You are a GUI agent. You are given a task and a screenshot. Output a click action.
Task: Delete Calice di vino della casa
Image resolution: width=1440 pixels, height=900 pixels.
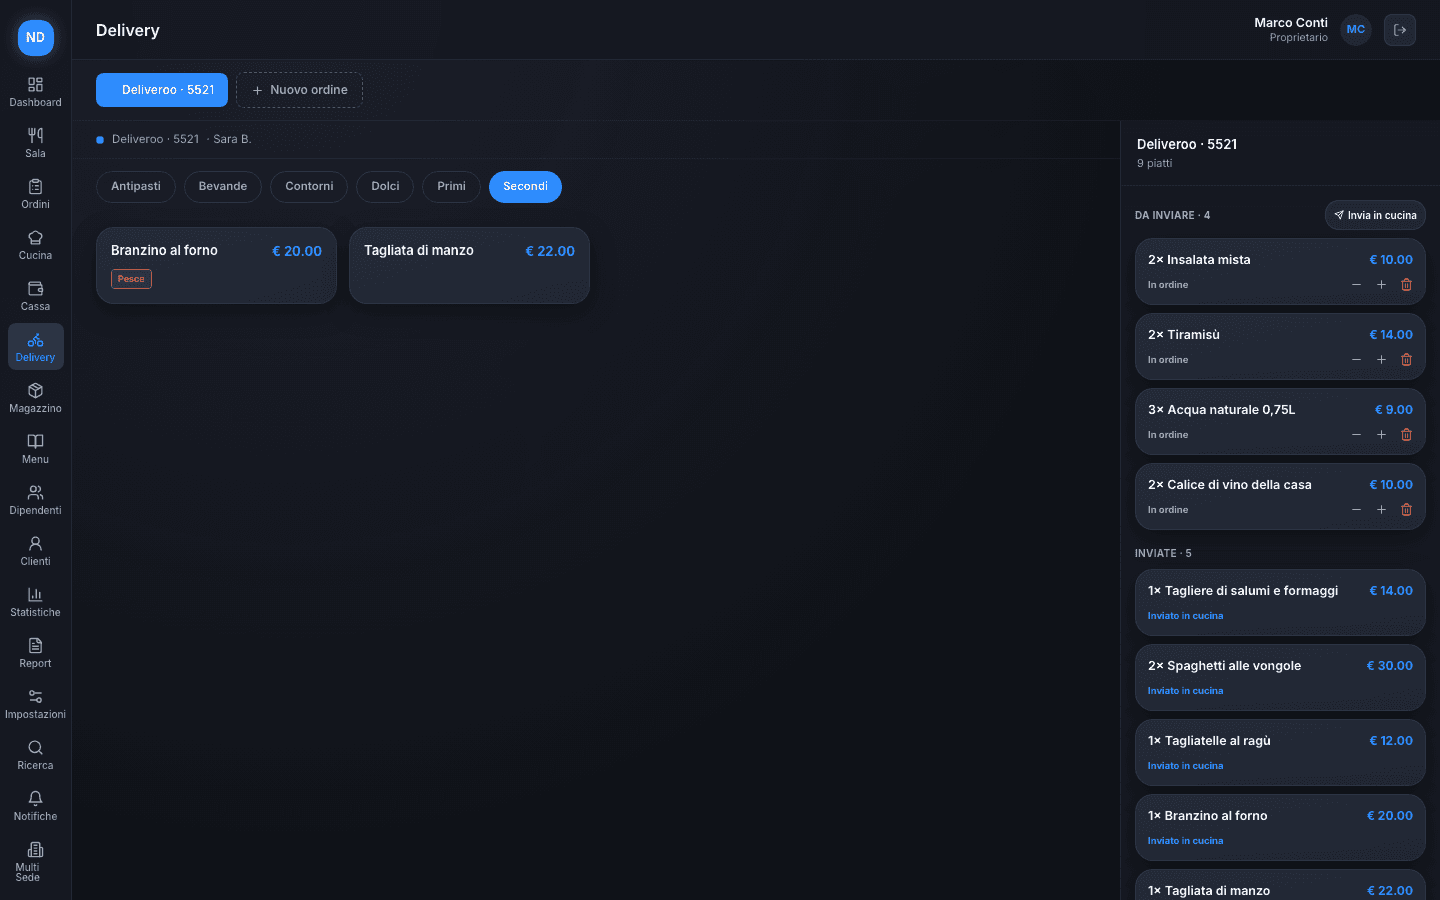[x=1406, y=510]
